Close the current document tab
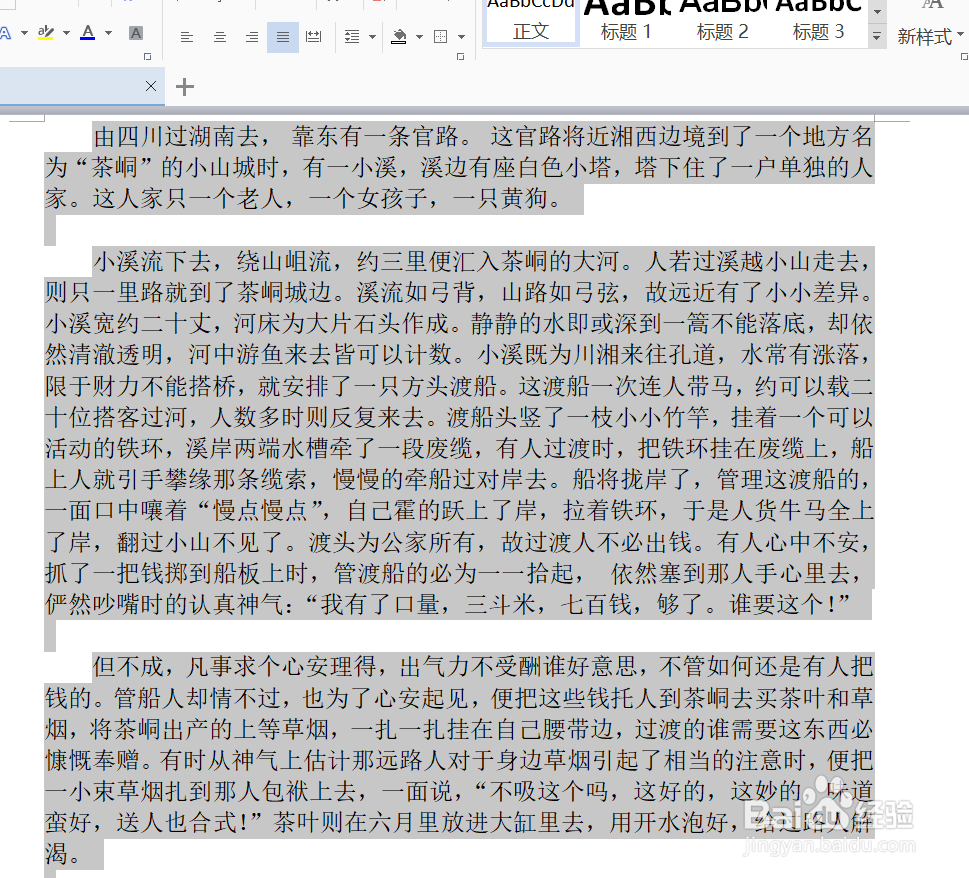The height and width of the screenshot is (878, 969). 151,86
